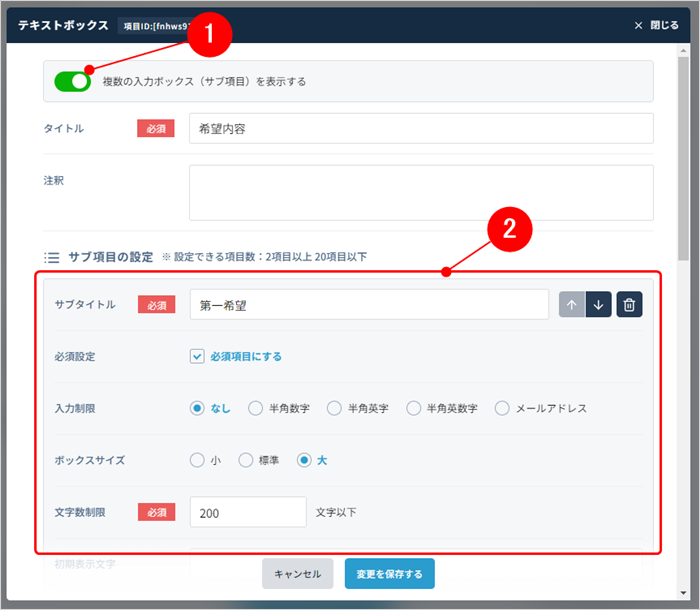This screenshot has height=610, width=700.
Task: Click the サブ項目の設定 heading
Action: click(111, 257)
